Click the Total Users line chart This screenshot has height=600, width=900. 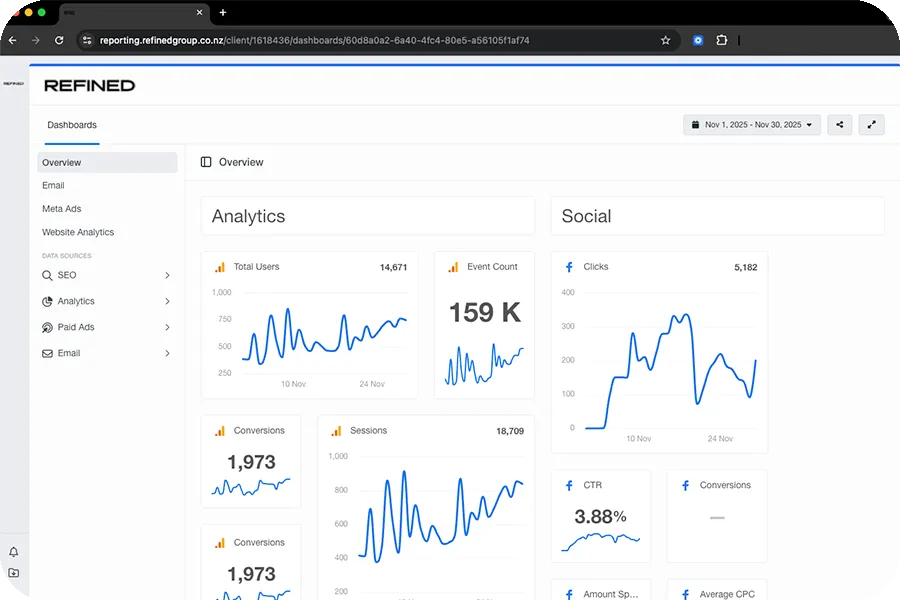[324, 337]
